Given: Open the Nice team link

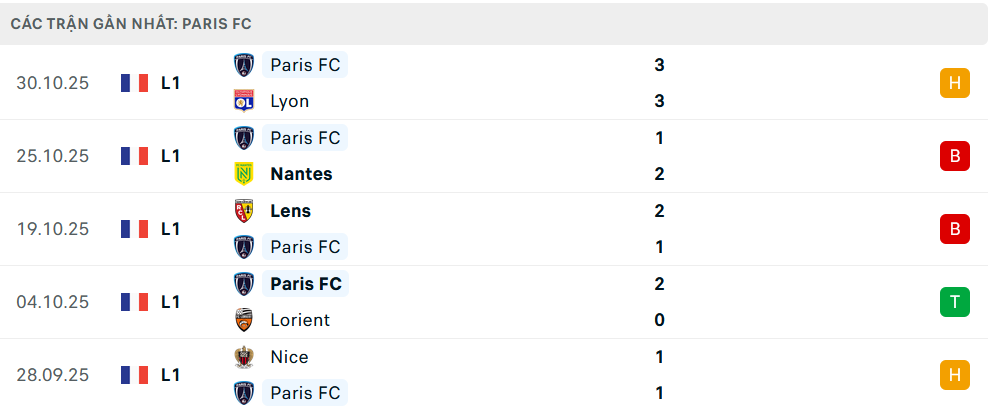Looking at the screenshot, I should (289, 357).
